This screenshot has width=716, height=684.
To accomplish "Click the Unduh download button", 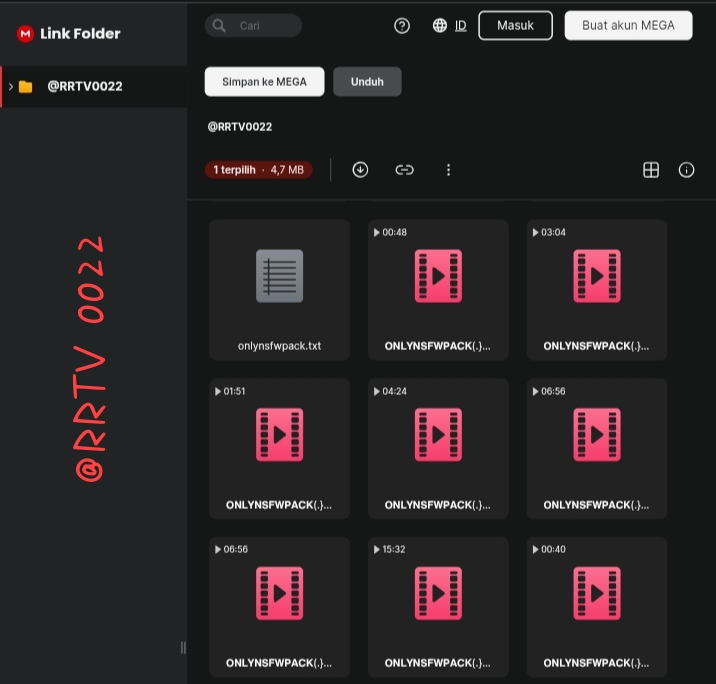I will 367,82.
